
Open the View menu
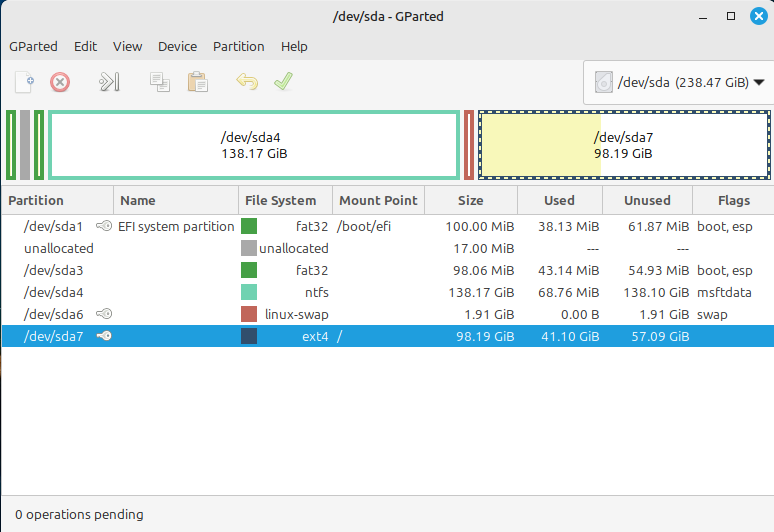[x=127, y=46]
